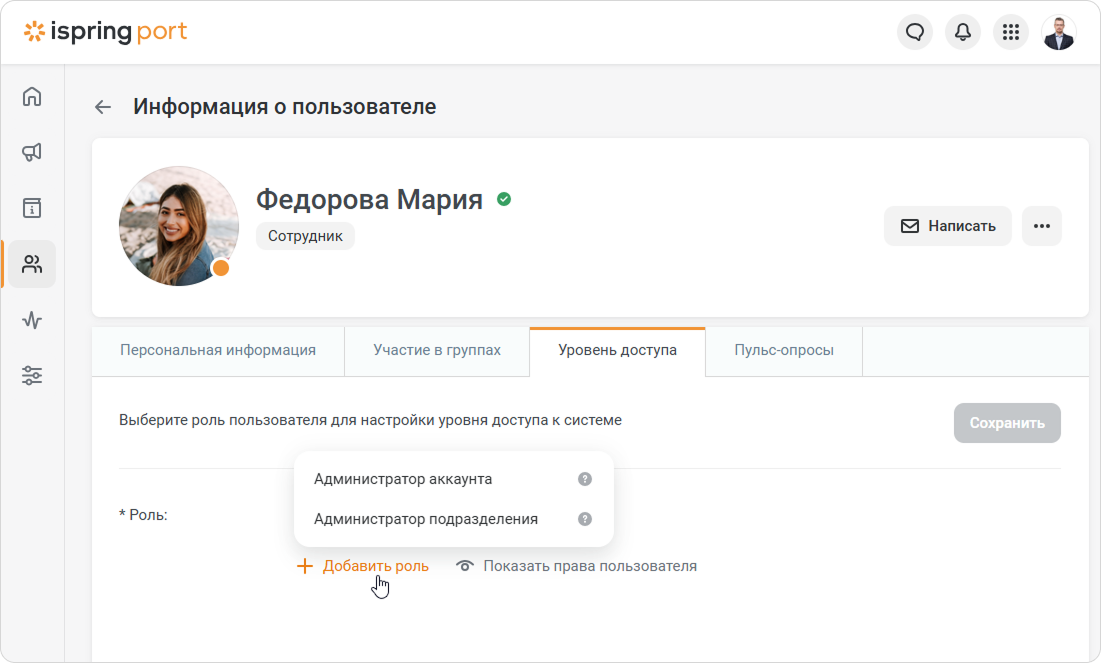Click the Сотрудник role badge
The image size is (1101, 663).
tap(305, 236)
